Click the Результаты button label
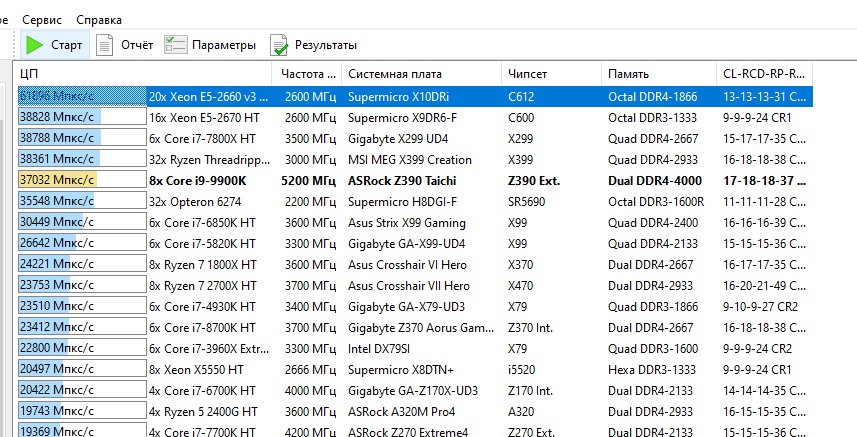 325,45
